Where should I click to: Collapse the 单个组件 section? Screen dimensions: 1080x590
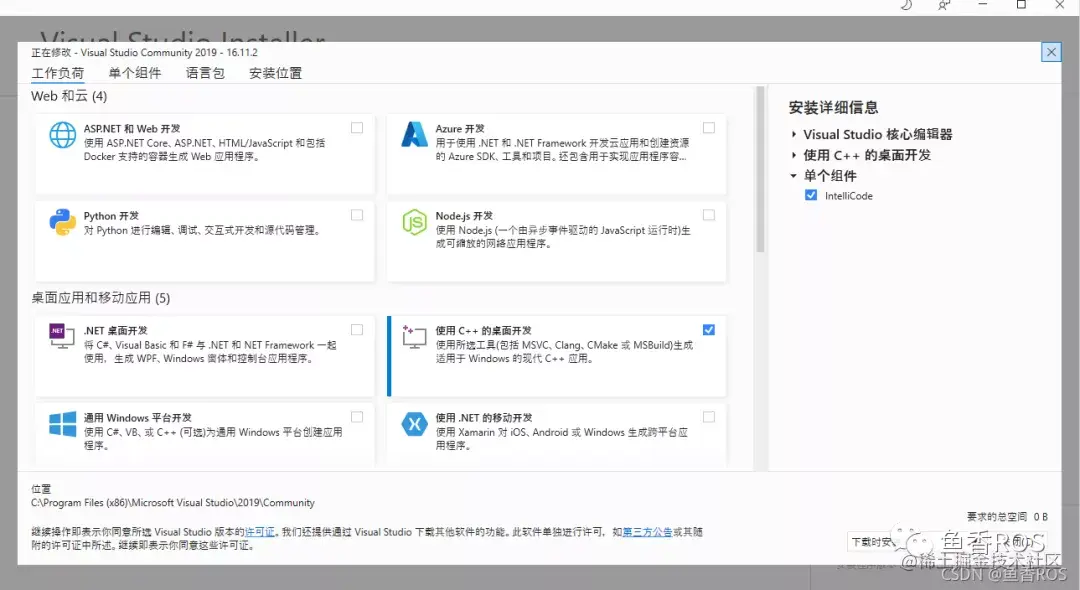(x=793, y=176)
